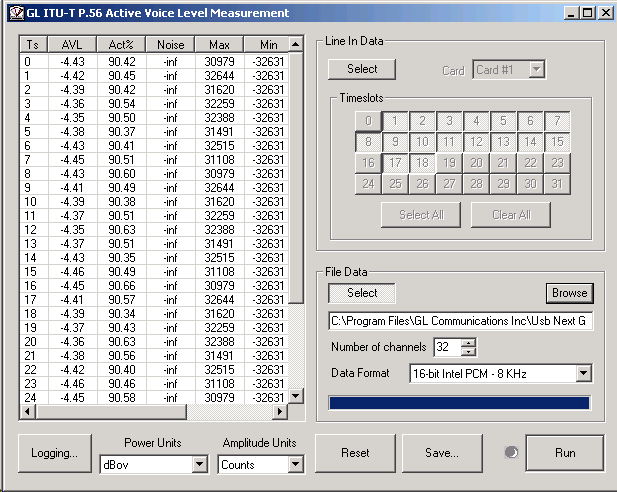Increase the Number of channels value
The height and width of the screenshot is (492, 617).
coord(468,342)
